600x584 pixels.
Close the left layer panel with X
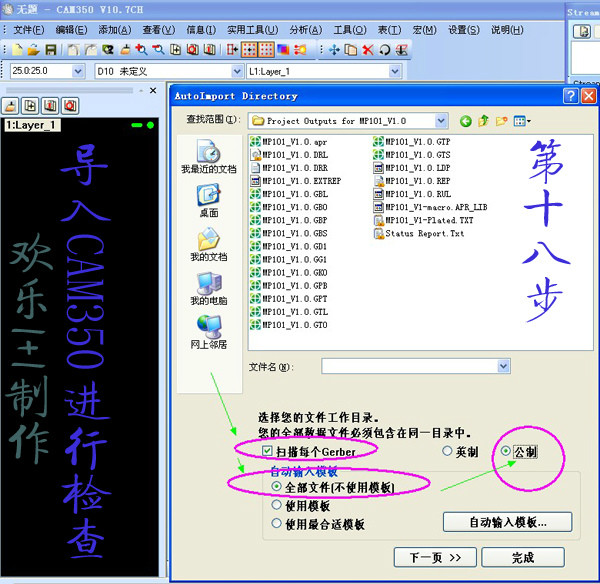click(153, 91)
